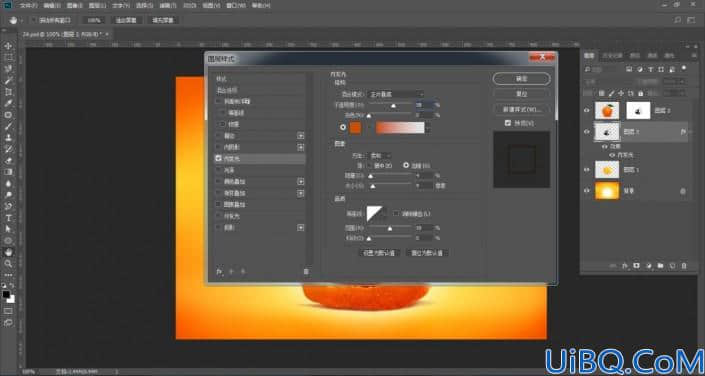Click the New Style button

[522, 109]
